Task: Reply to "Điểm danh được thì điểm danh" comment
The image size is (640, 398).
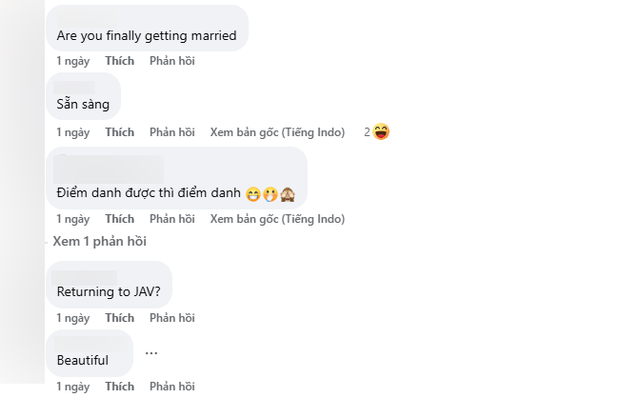Action: (x=172, y=219)
